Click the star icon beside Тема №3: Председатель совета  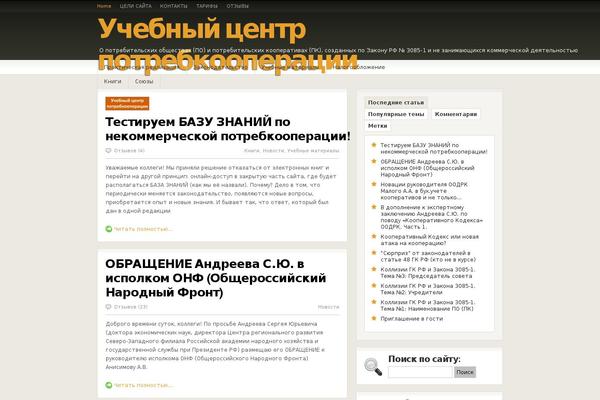pyautogui.click(x=374, y=269)
